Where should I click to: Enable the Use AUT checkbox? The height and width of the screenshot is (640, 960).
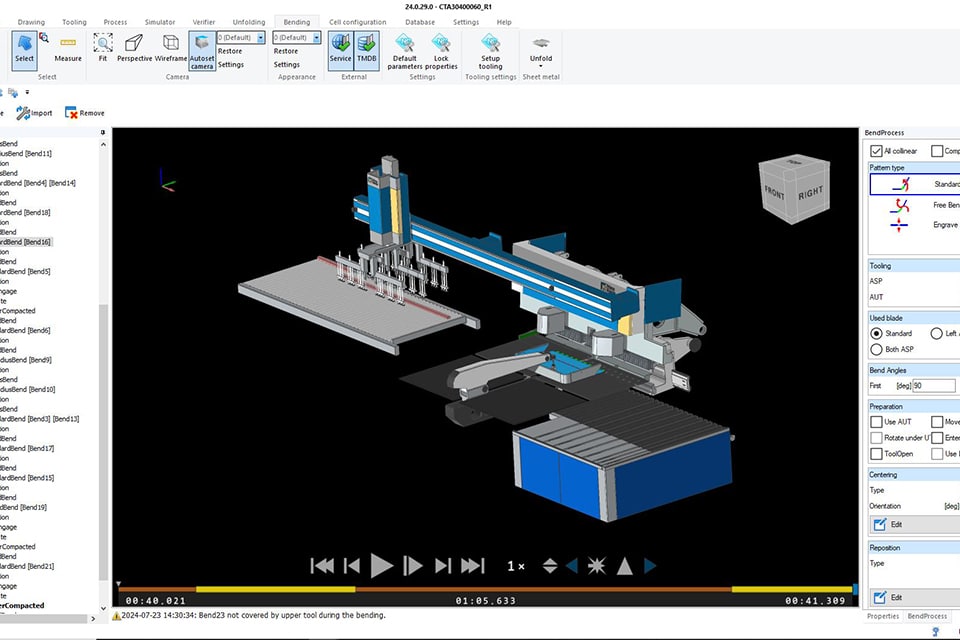pos(876,422)
